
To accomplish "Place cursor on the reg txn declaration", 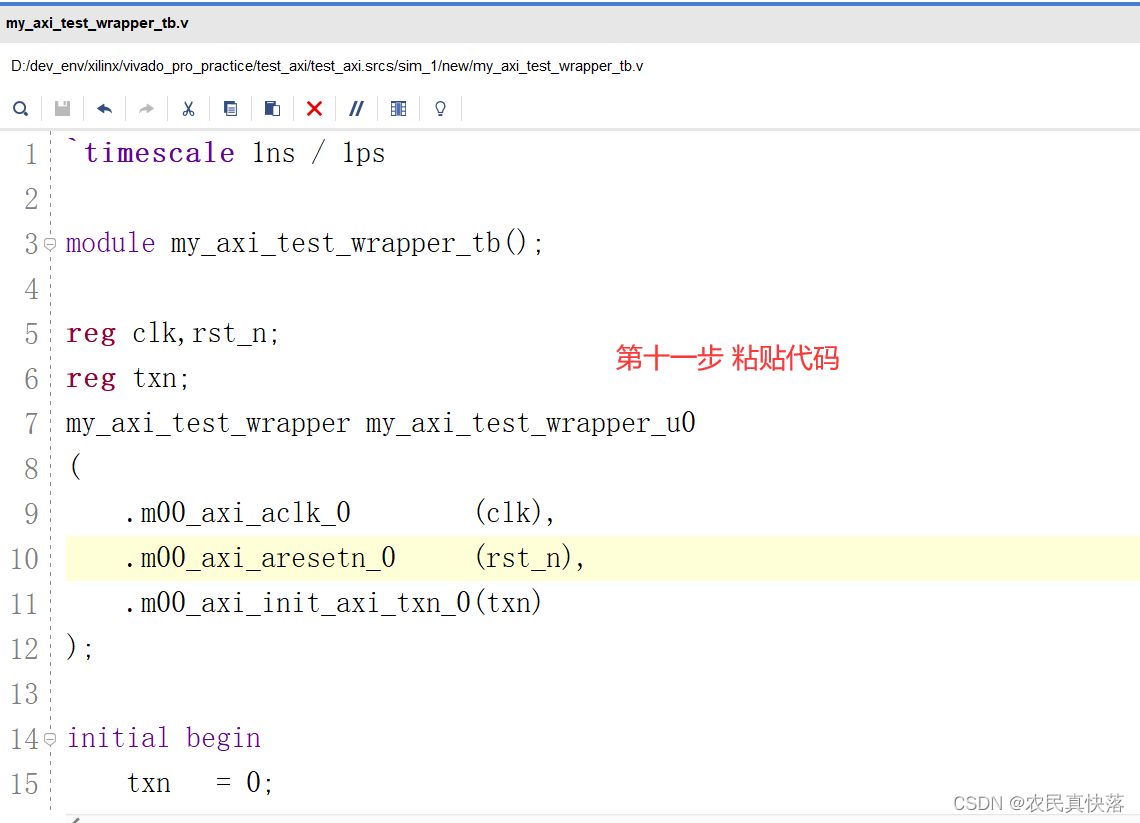I will click(128, 378).
